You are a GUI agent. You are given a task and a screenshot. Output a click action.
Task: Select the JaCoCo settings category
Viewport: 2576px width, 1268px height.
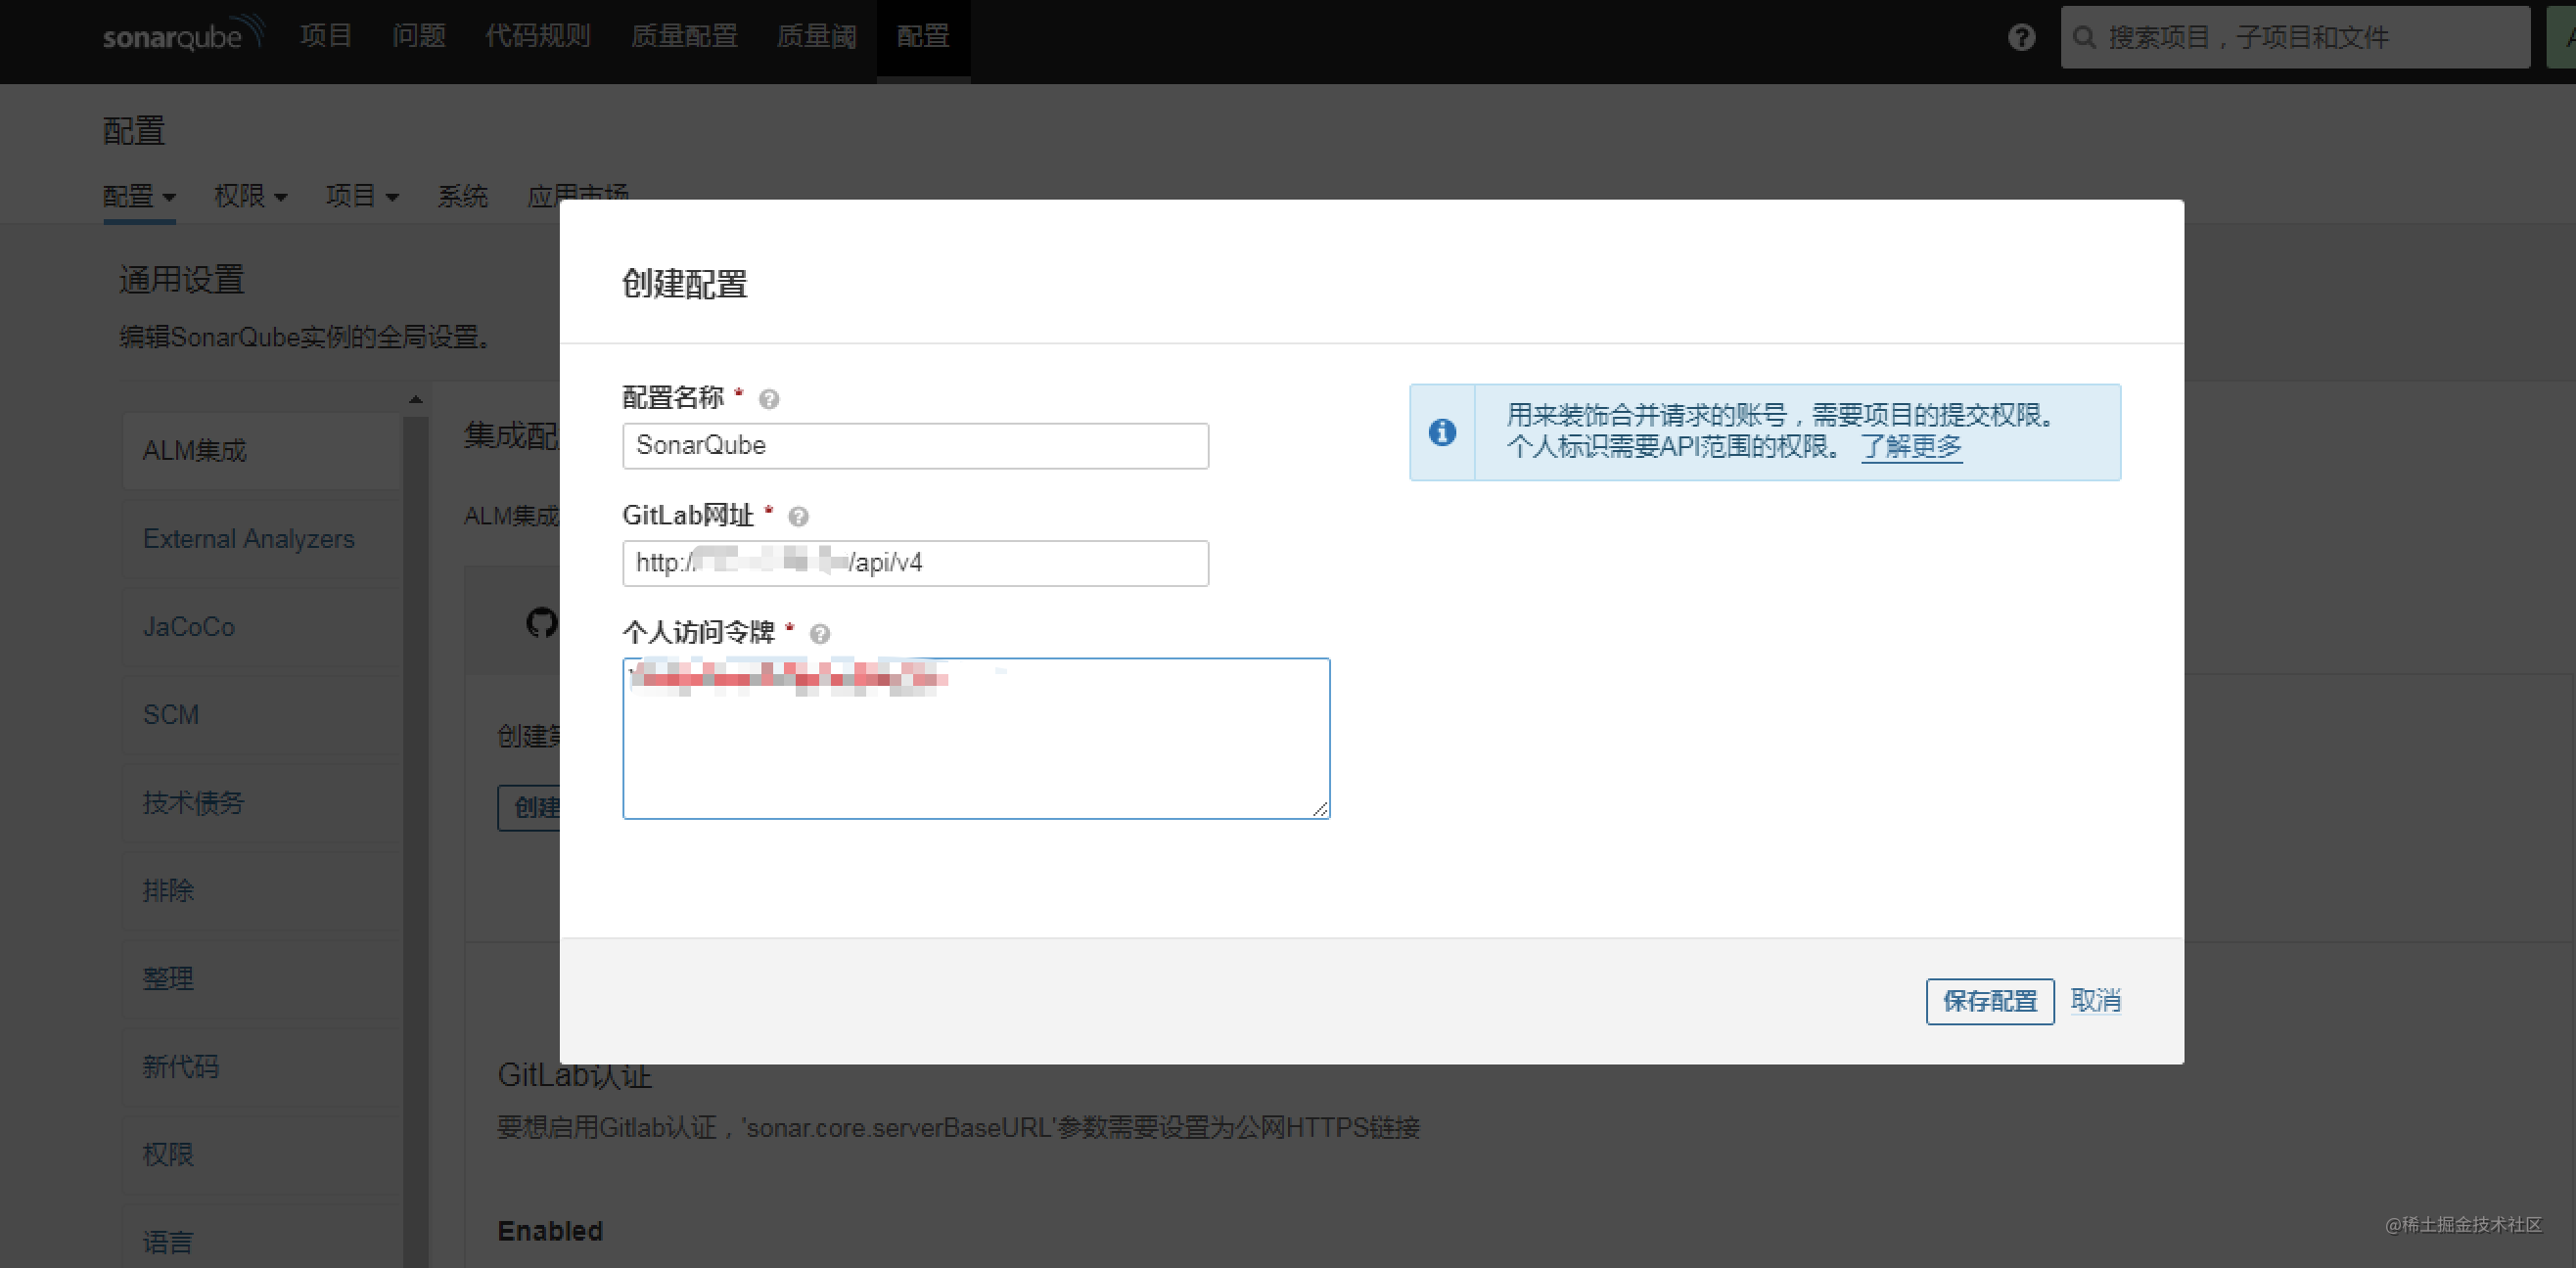point(188,626)
